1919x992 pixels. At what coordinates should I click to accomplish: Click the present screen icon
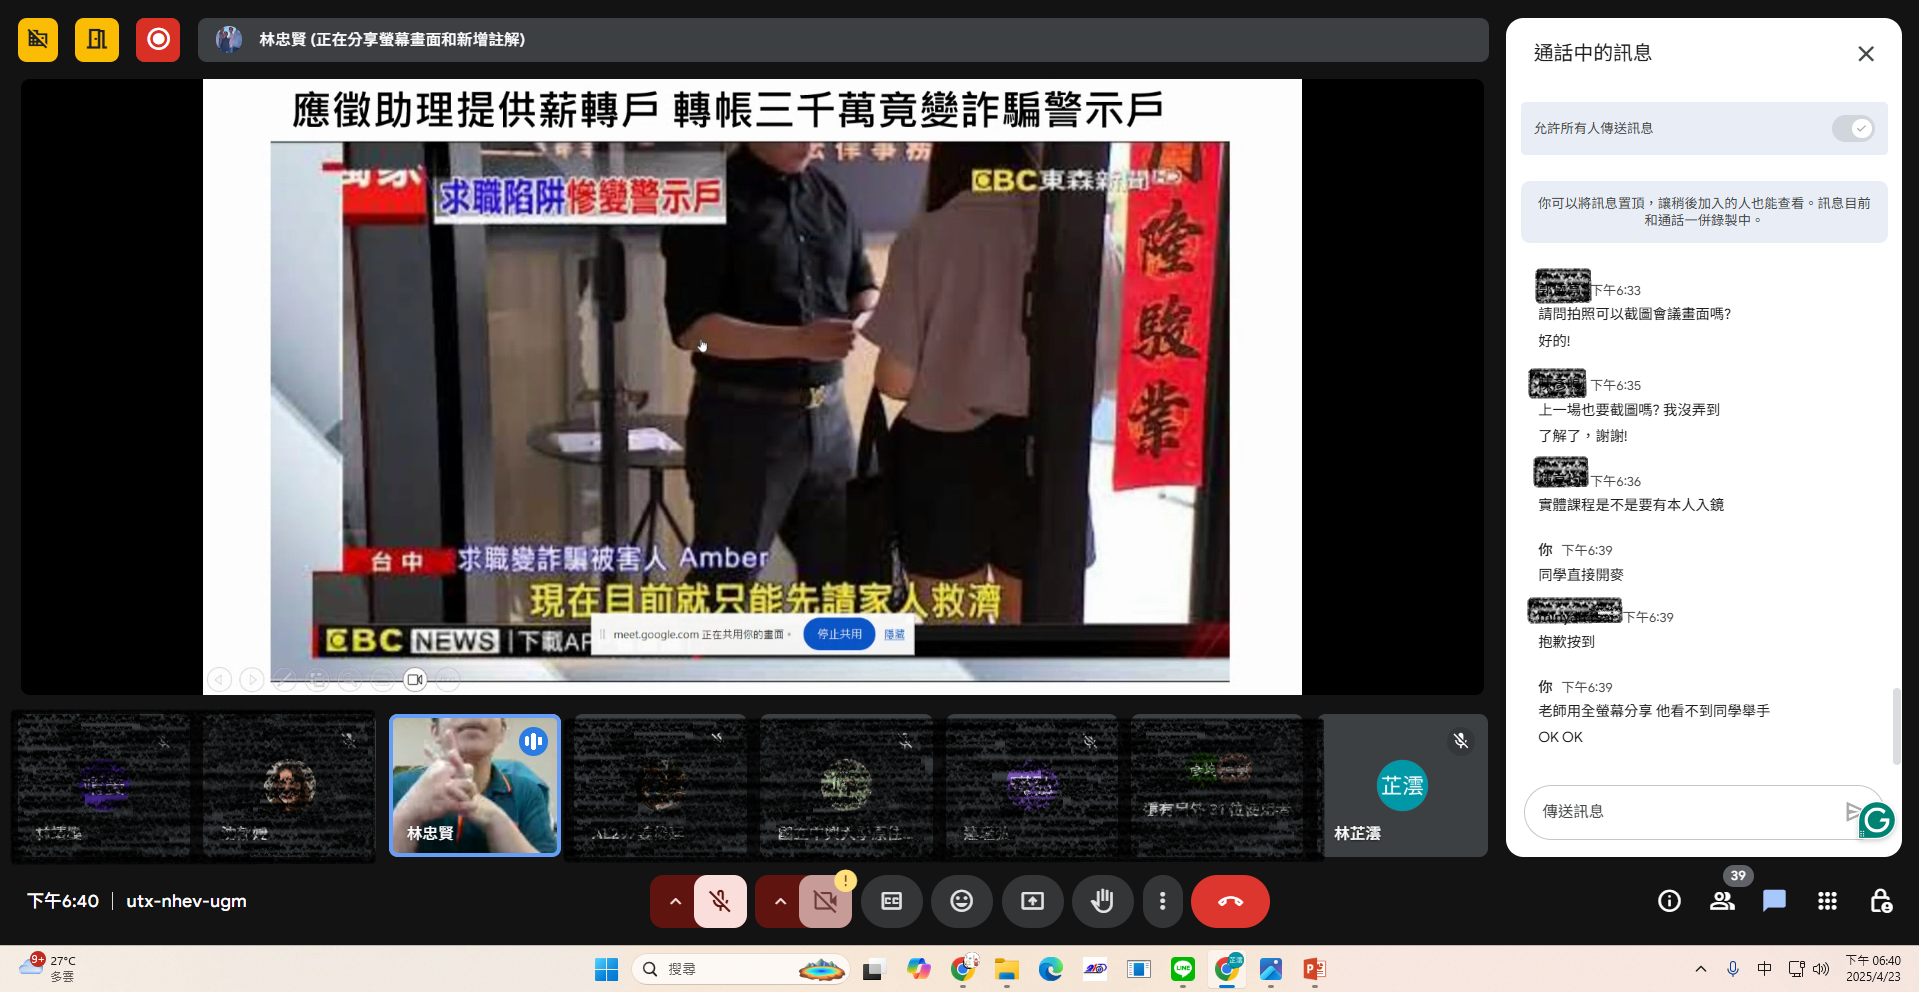[1032, 901]
